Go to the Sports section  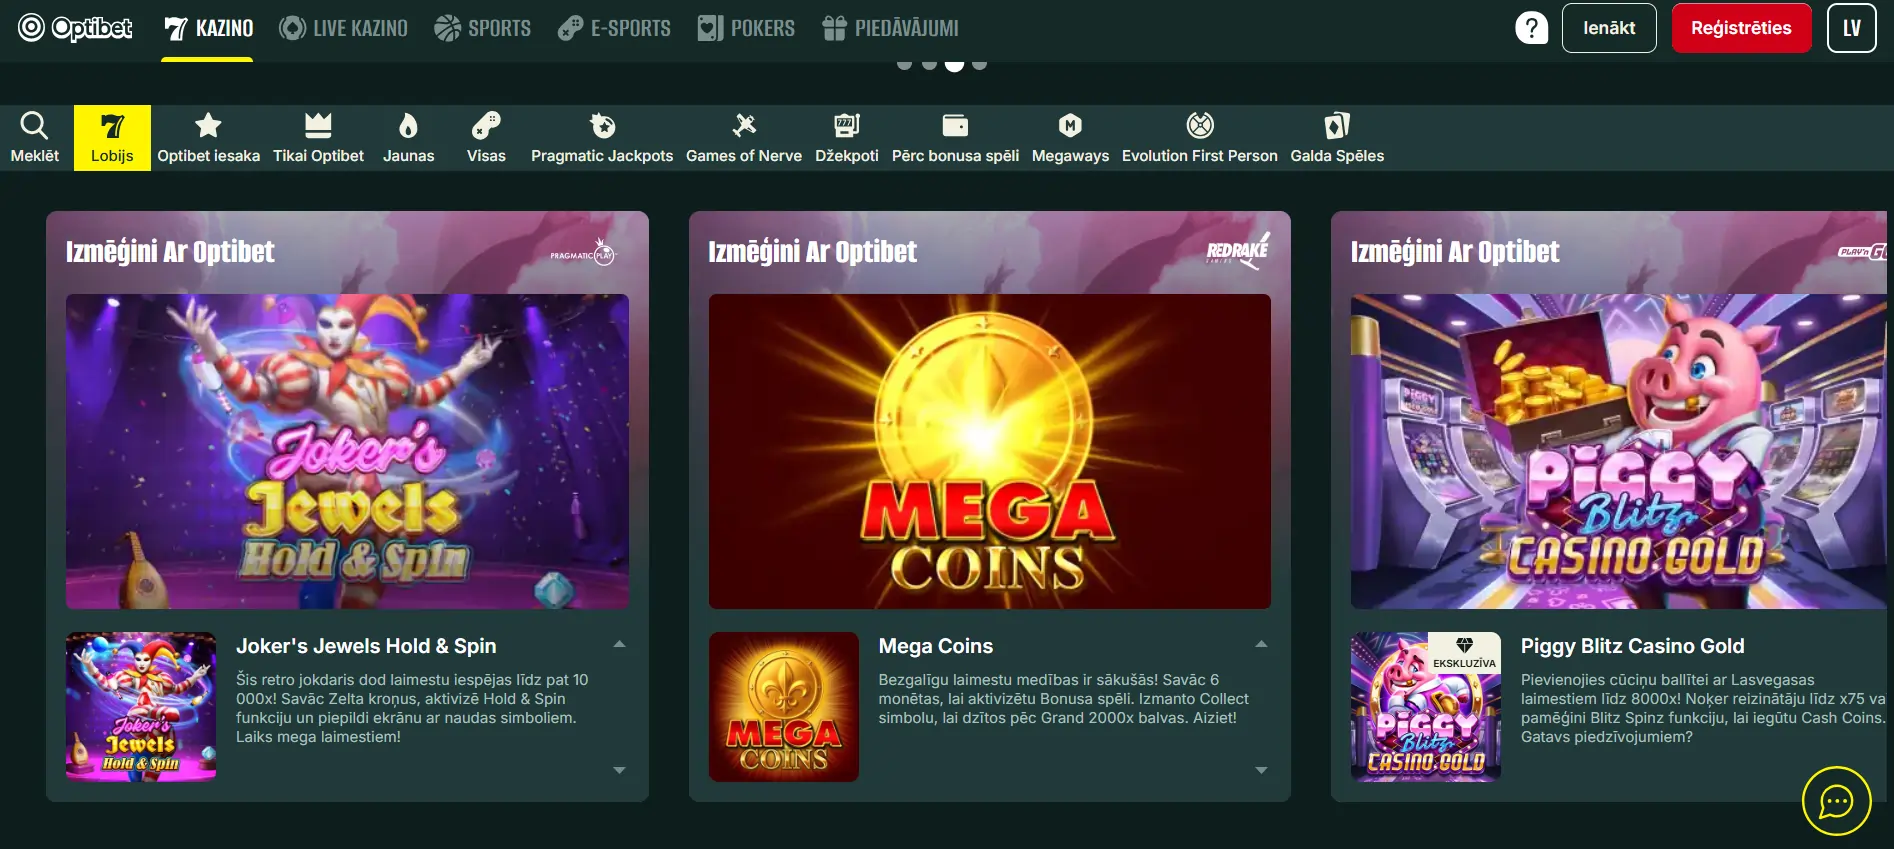point(482,28)
